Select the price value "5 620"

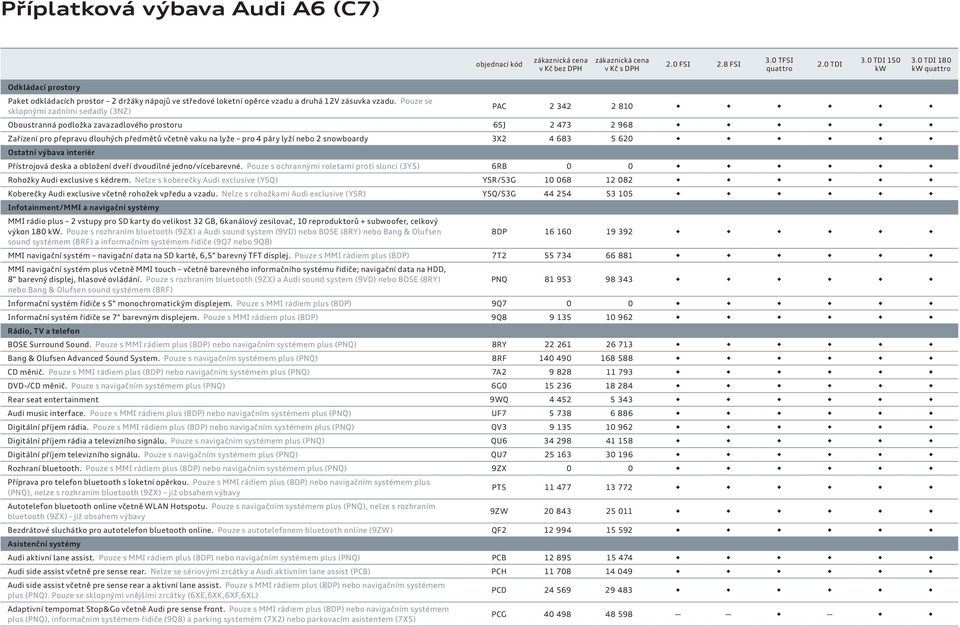(x=621, y=139)
